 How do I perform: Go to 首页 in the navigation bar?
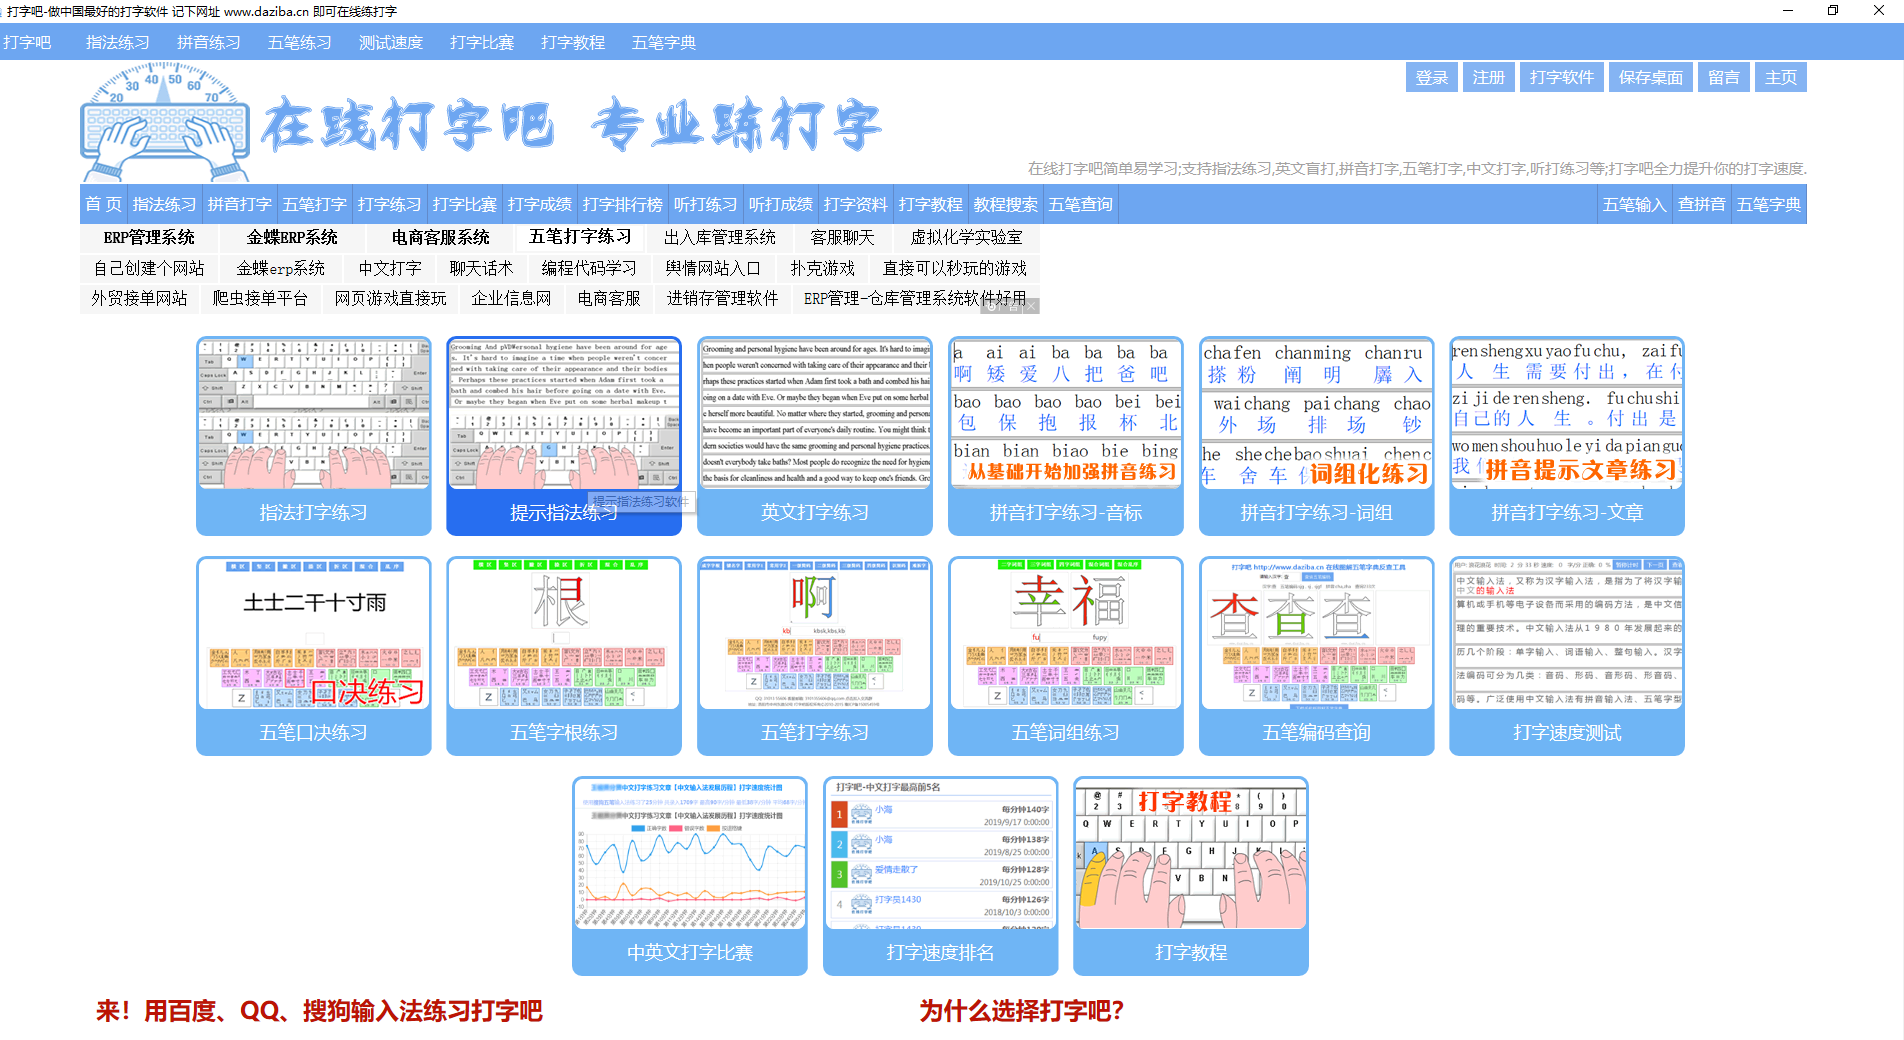coord(103,204)
